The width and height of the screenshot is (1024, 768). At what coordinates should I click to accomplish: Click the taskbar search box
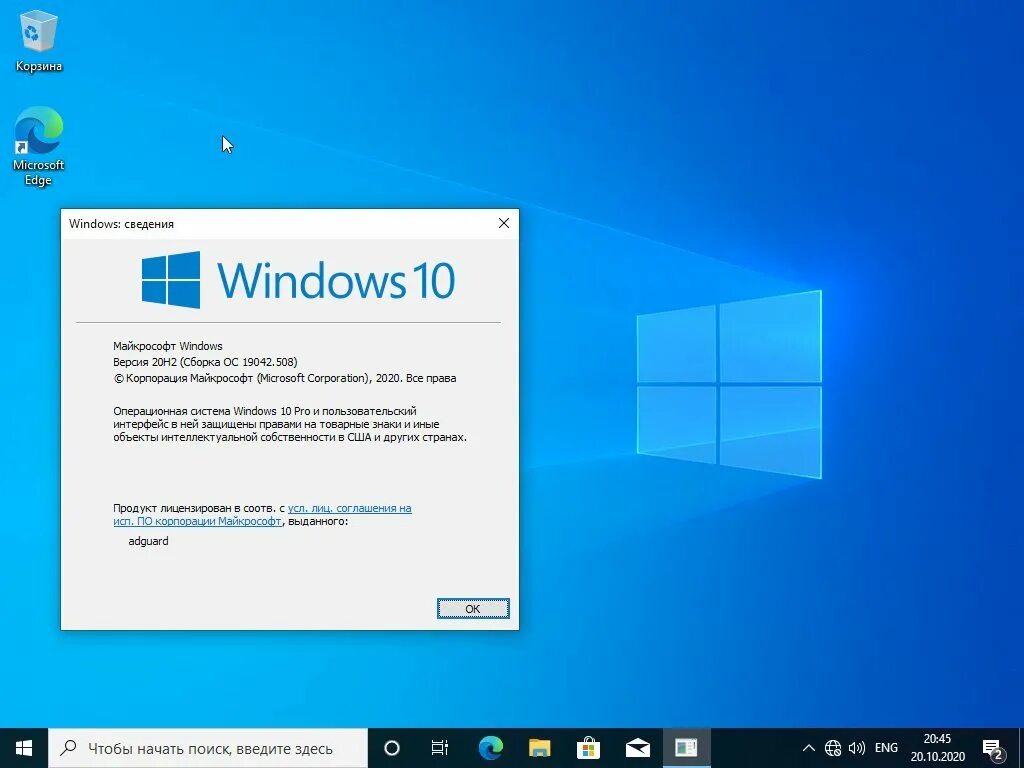coord(208,748)
